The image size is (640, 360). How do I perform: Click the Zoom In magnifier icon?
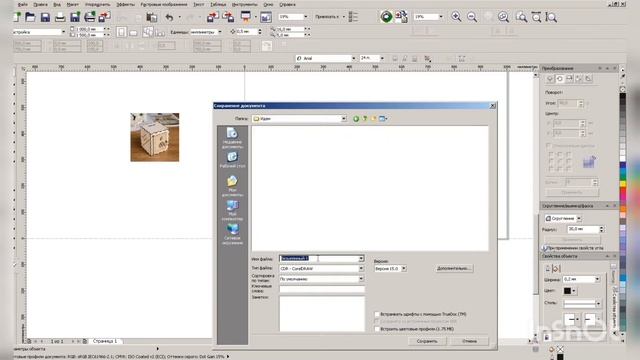[456, 17]
